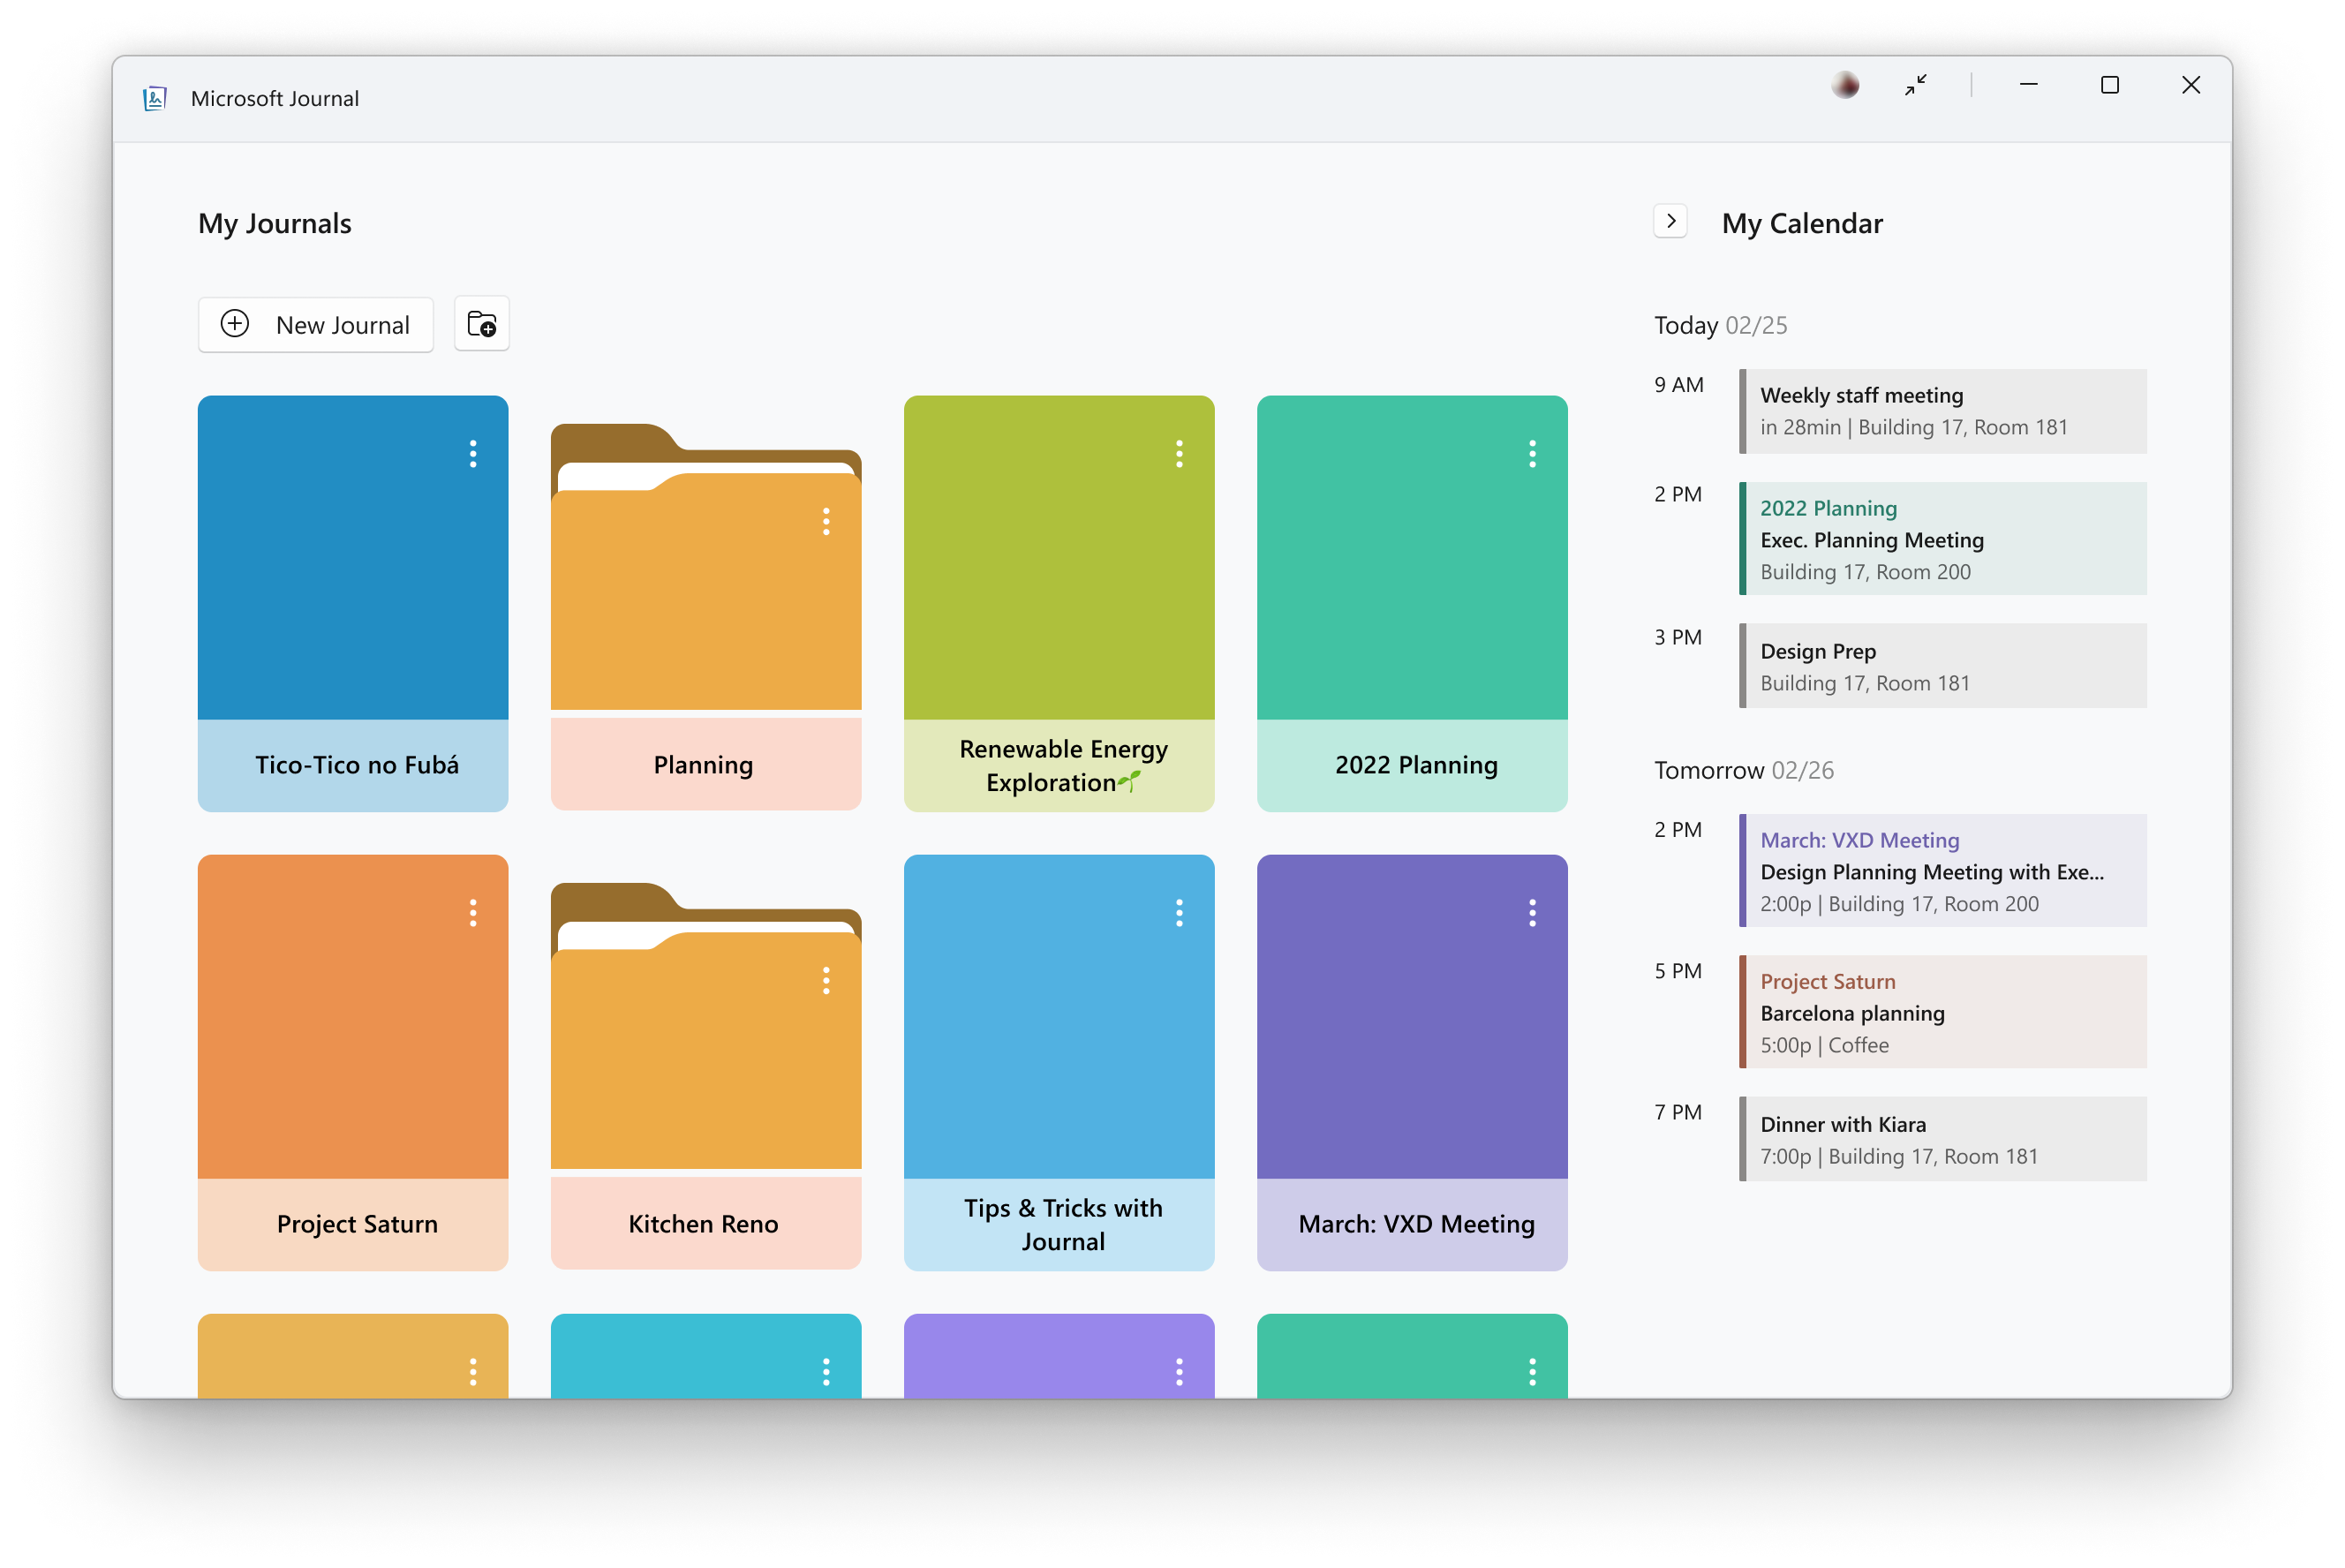Click the New Journal button
Screen dimensions: 2345x1568
(x=319, y=324)
